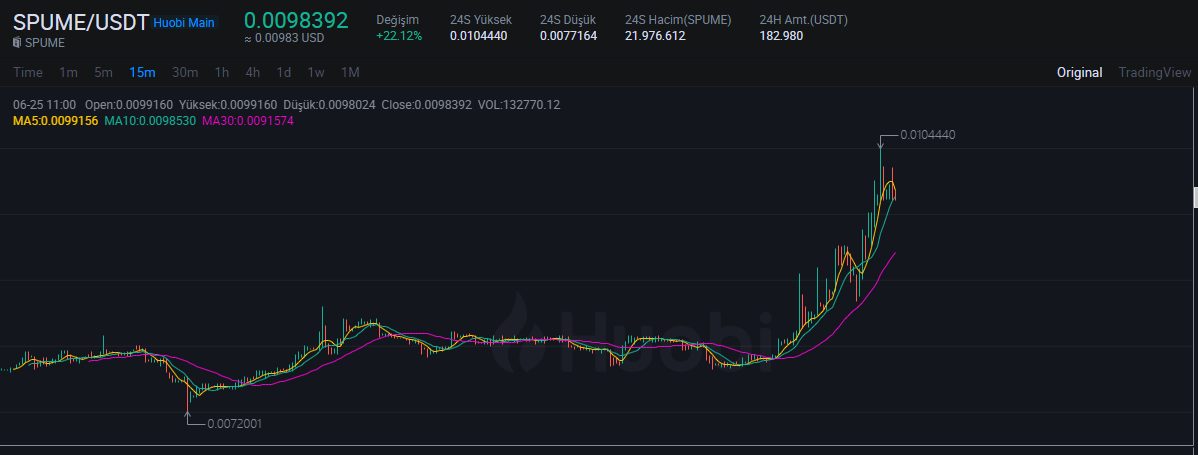Click the 06-25 11:00 candle timestamp
The image size is (1198, 455).
[x=44, y=105]
